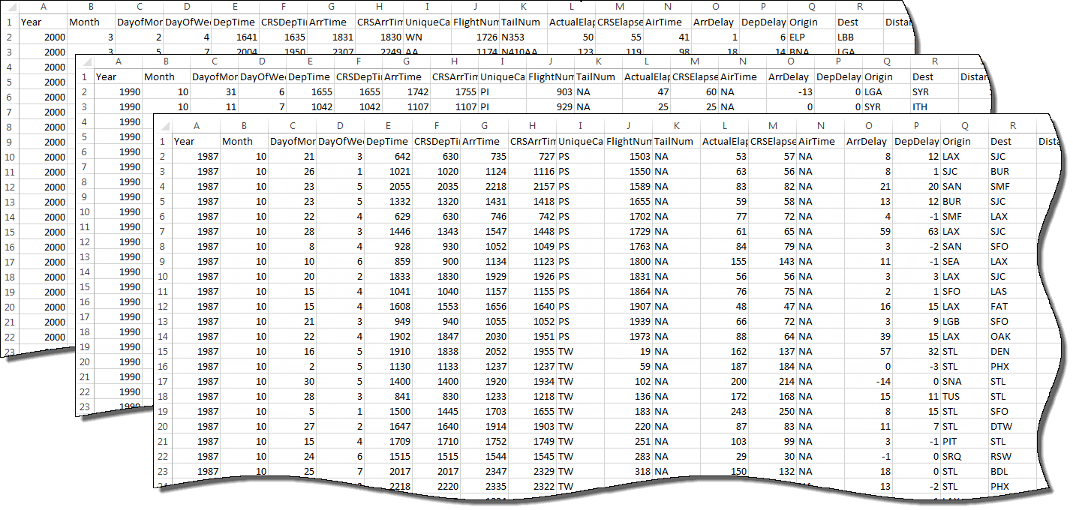The image size is (1073, 510).
Task: Click flight number 1550 cell
Action: 628,172
